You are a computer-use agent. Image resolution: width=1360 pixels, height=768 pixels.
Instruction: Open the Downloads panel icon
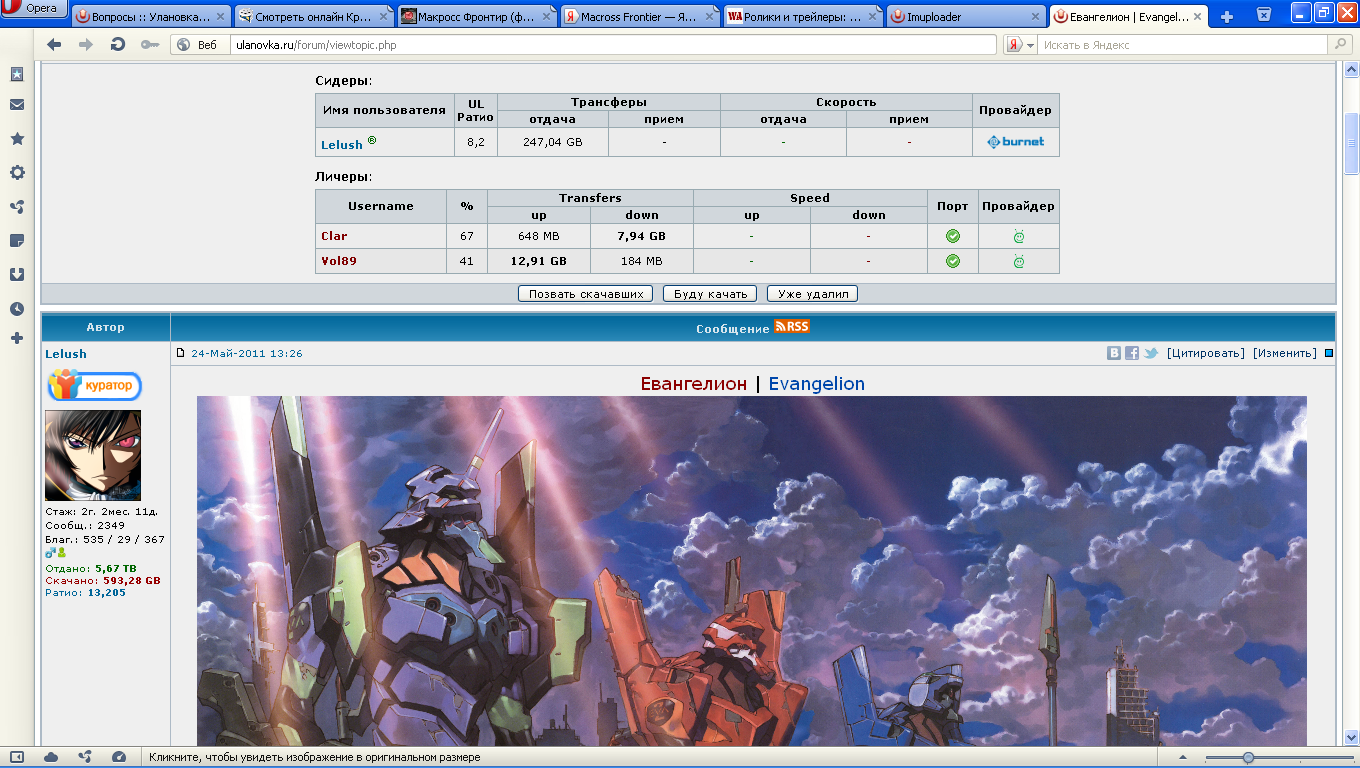[17, 275]
